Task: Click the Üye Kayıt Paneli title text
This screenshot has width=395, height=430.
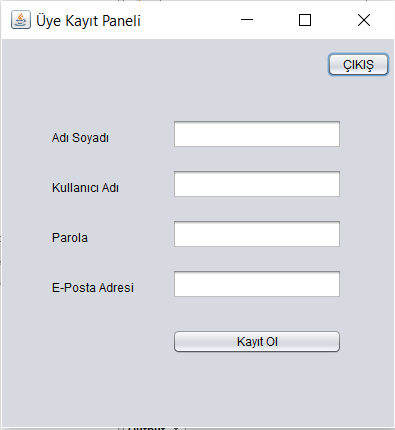Action: [88, 21]
